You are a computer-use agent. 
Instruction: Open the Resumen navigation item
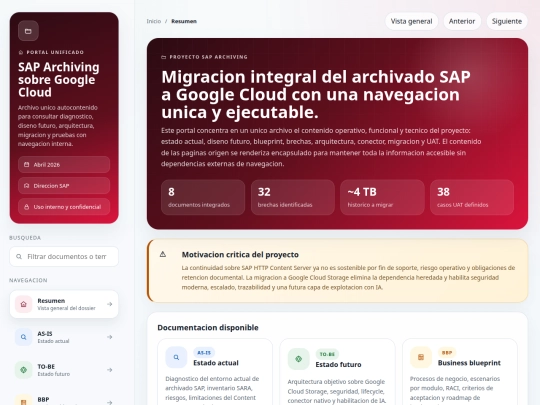[x=64, y=304]
